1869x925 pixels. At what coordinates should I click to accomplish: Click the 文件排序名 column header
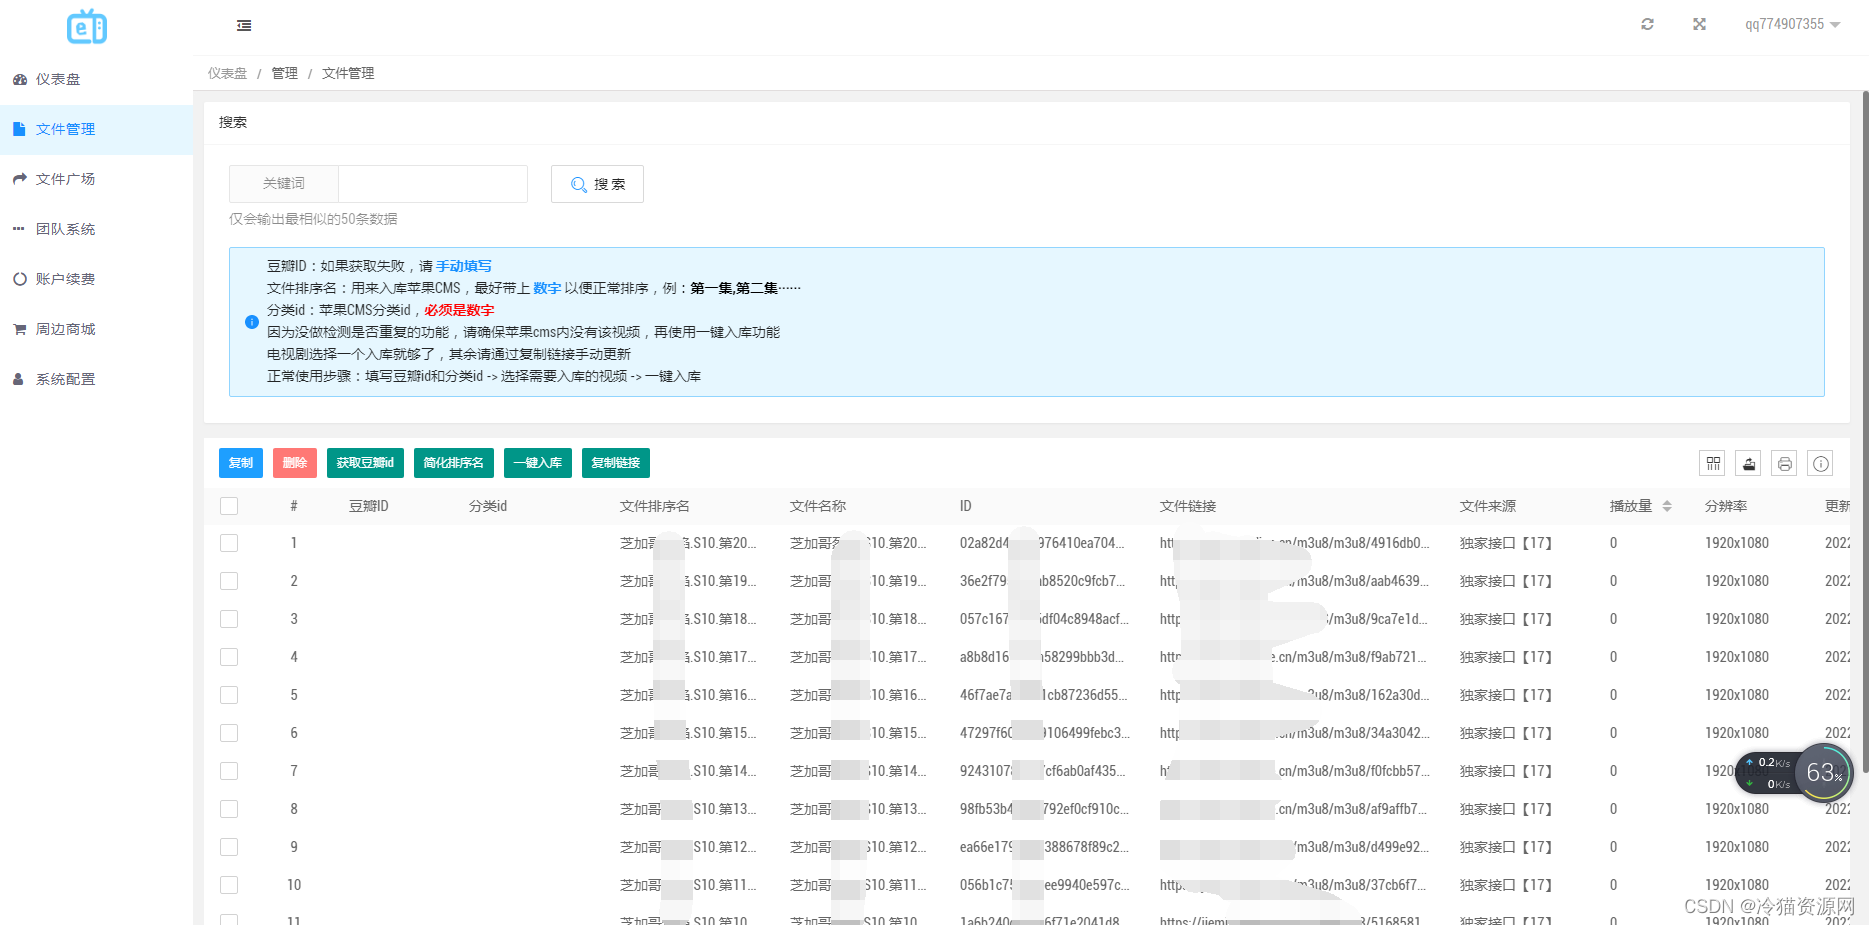coord(655,506)
